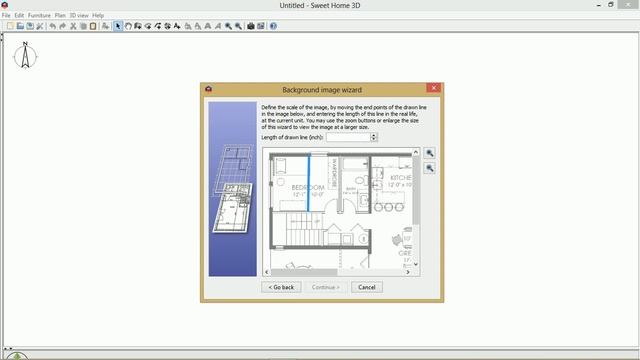This screenshot has height=360, width=640.
Task: Click the Paste clipboard icon
Action: click(x=93, y=26)
